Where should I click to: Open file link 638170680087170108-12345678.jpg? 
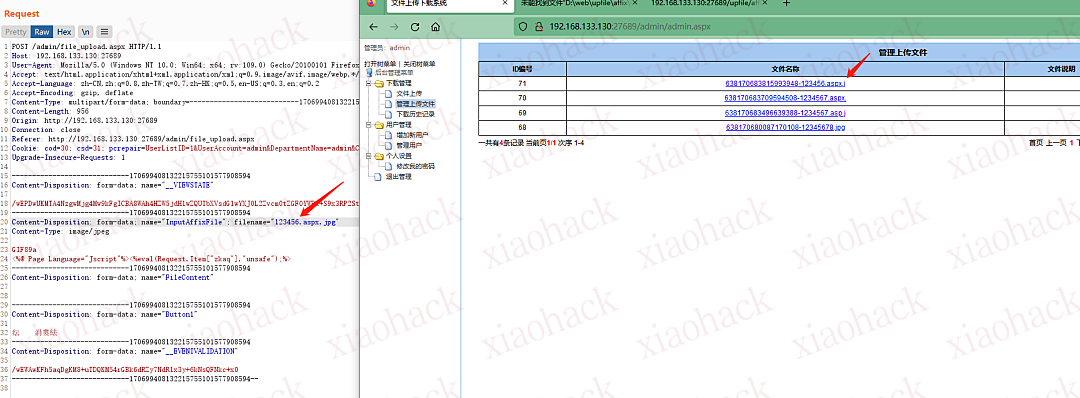[x=785, y=127]
